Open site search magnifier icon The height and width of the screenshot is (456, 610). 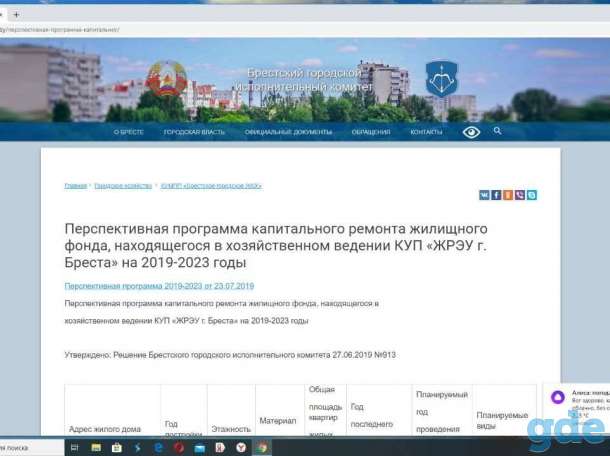497,131
